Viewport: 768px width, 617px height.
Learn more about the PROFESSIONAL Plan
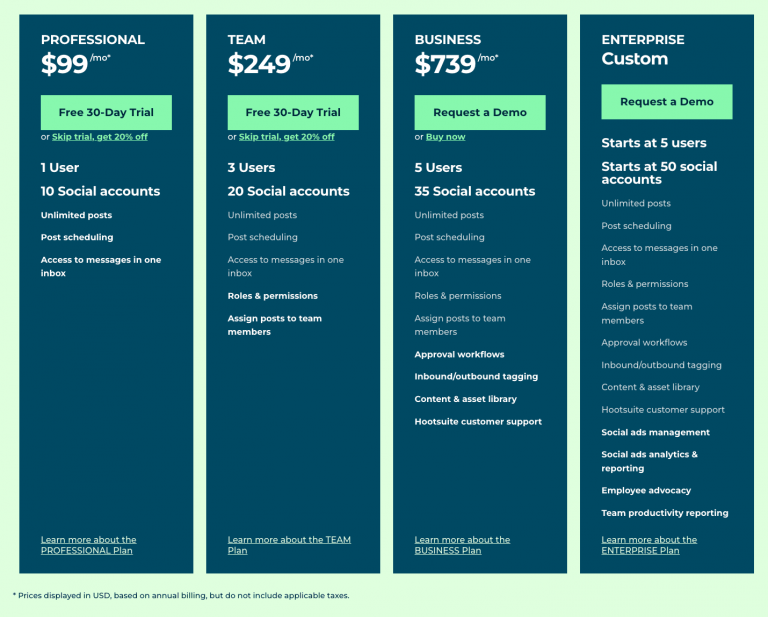click(x=88, y=545)
